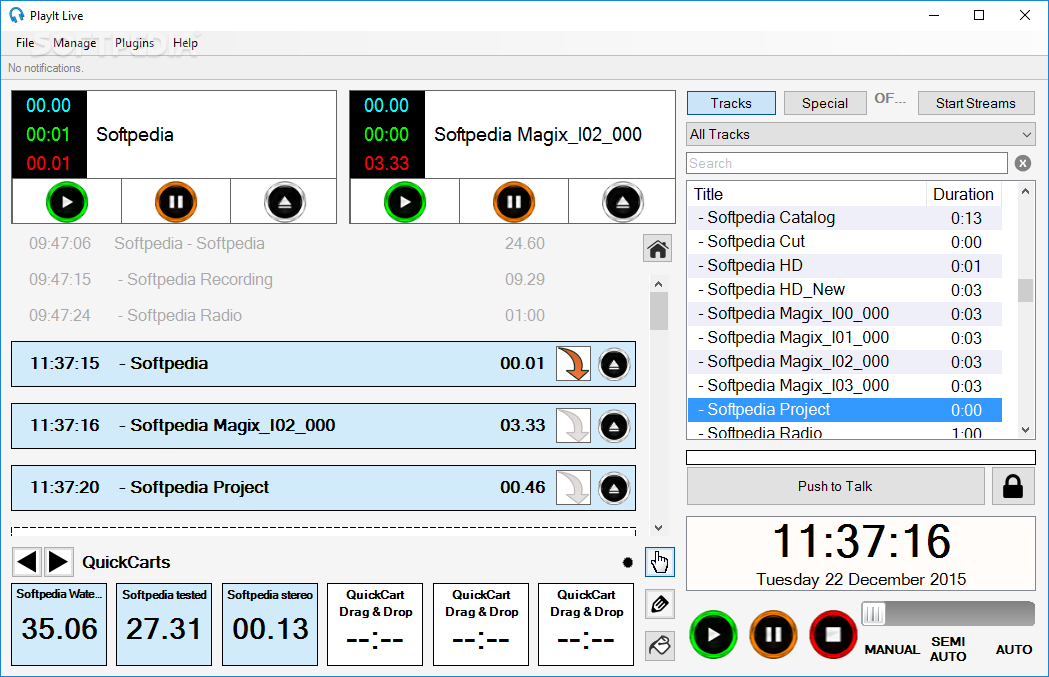The width and height of the screenshot is (1049, 677).
Task: Go to next QuickCarts page
Action: click(59, 561)
